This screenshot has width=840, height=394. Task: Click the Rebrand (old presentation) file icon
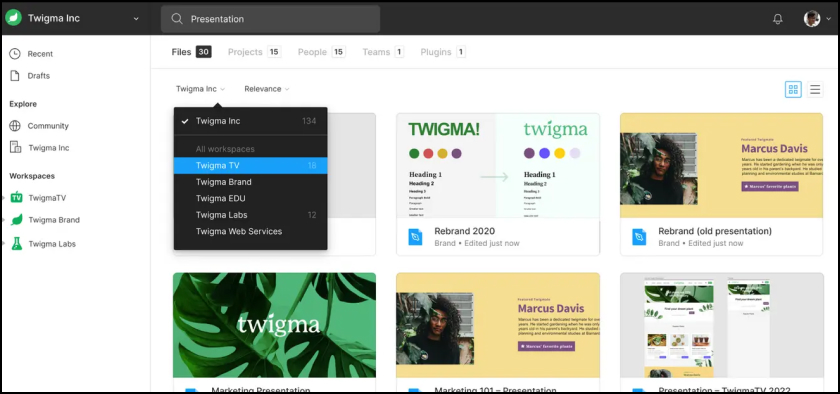[639, 236]
